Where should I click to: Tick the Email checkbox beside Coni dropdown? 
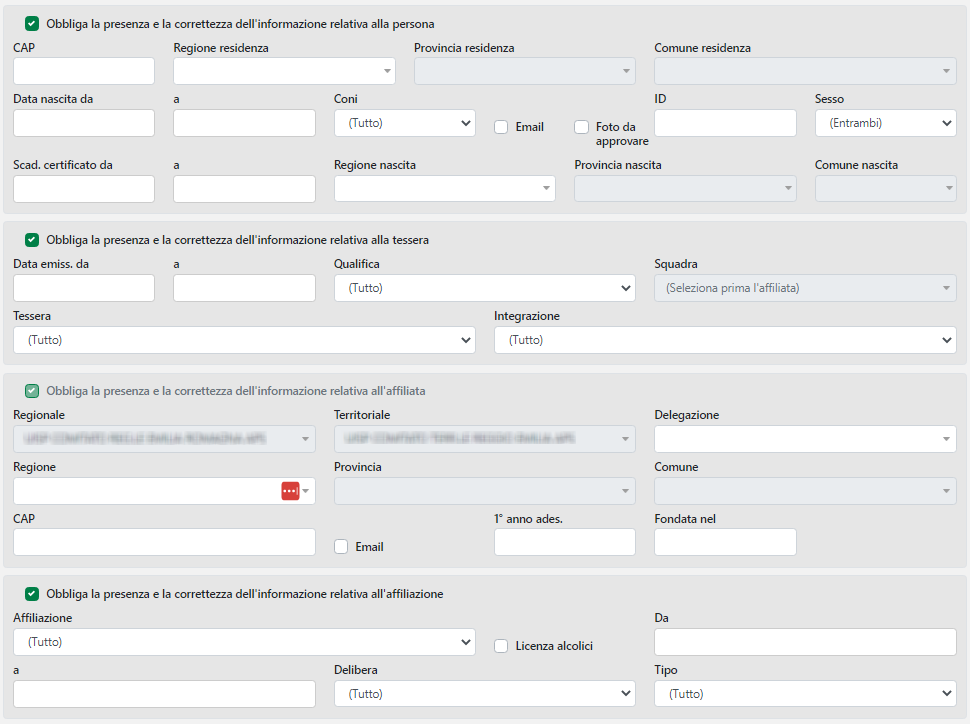(x=501, y=127)
